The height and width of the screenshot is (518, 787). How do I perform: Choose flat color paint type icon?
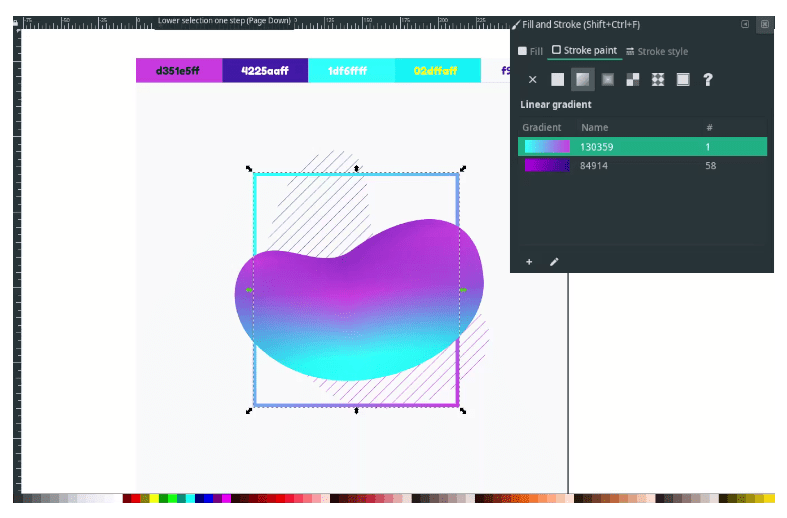point(557,79)
